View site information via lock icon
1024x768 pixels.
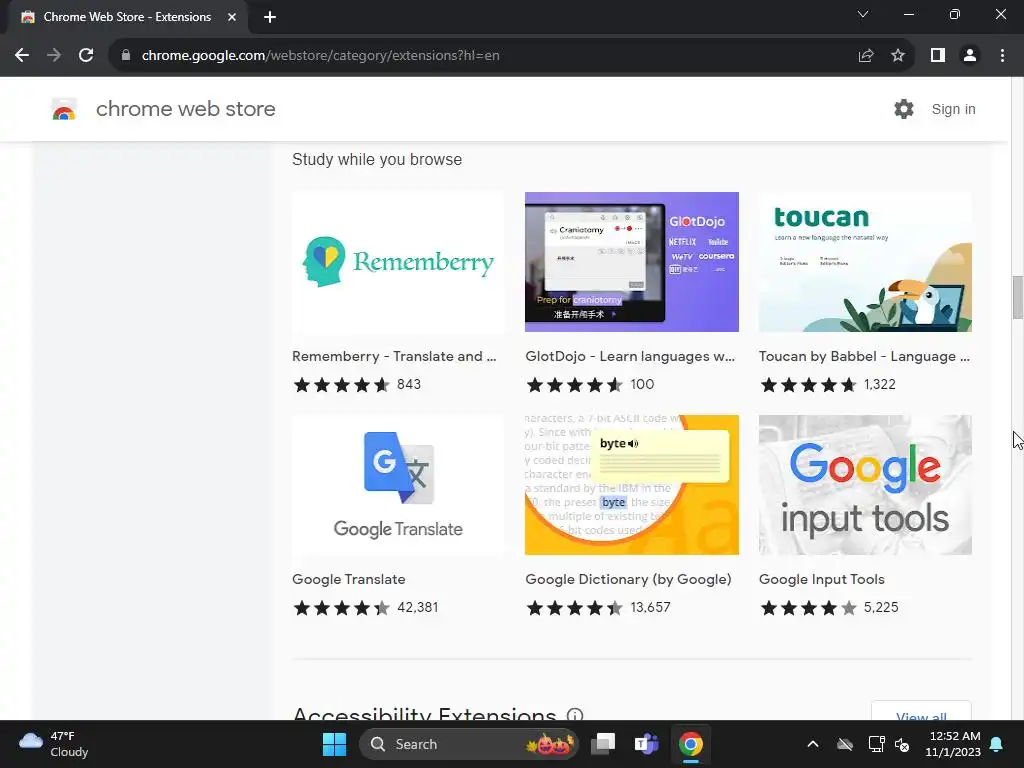coord(126,56)
